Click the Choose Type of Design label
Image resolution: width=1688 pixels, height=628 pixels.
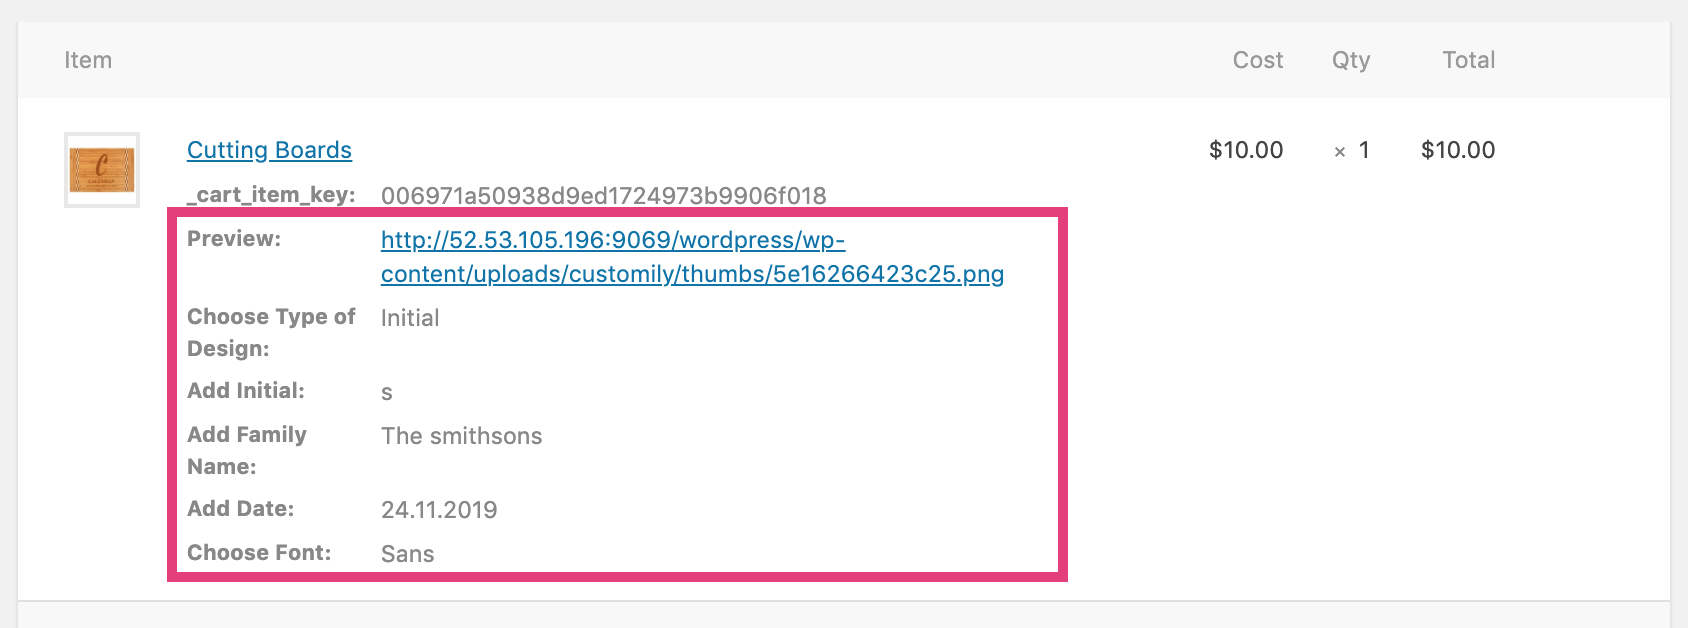(x=271, y=332)
